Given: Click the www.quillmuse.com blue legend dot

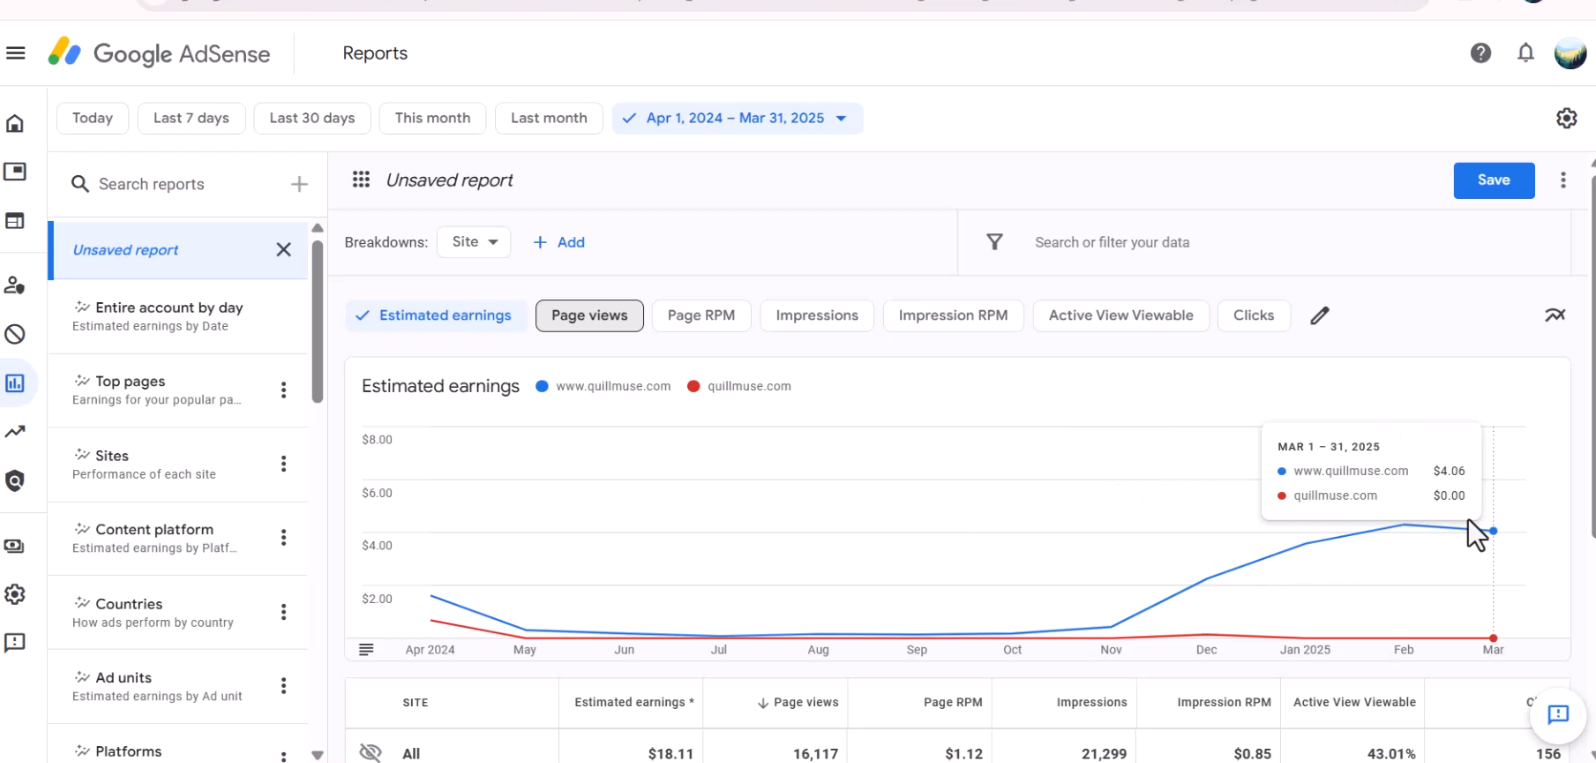Looking at the screenshot, I should [542, 386].
